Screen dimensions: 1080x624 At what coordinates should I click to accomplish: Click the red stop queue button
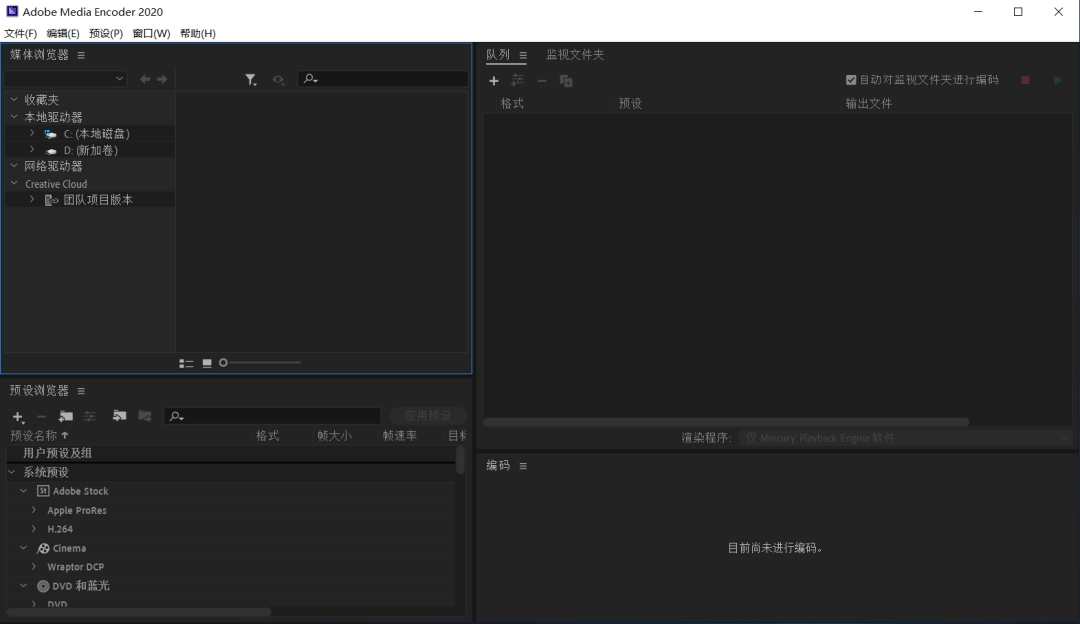[x=1025, y=81]
